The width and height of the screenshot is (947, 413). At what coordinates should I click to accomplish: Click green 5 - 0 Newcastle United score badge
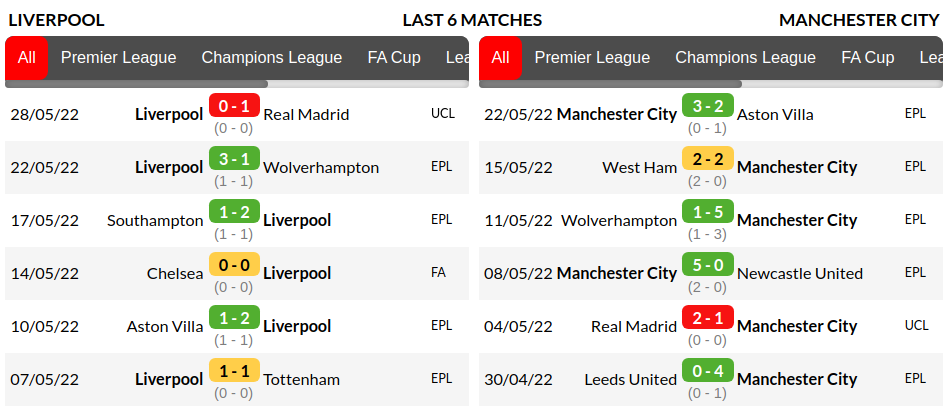coord(707,264)
